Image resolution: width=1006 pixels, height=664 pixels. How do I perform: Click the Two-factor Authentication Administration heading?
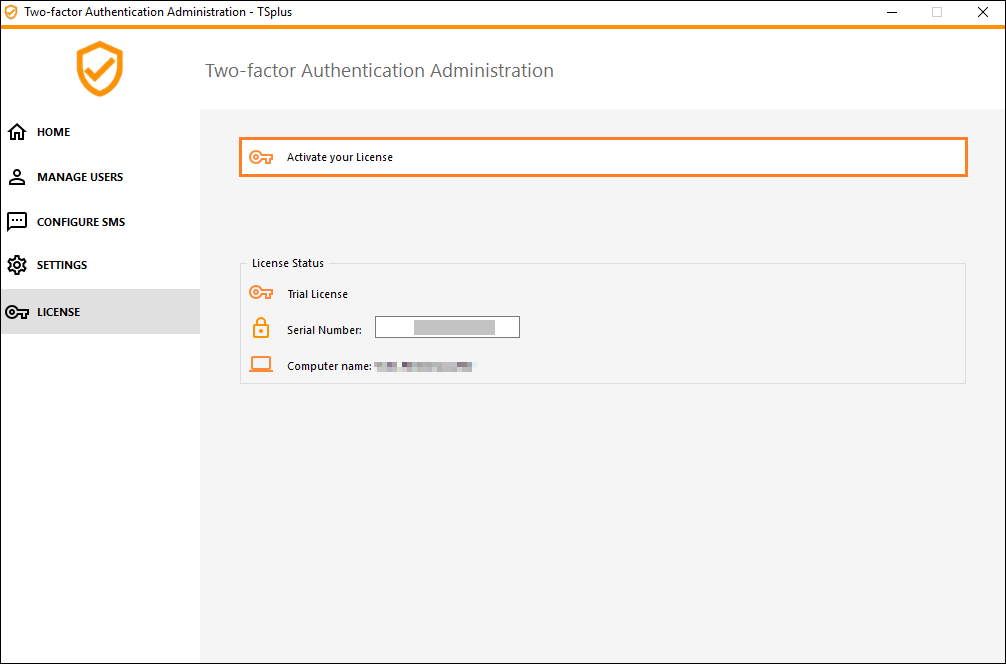tap(379, 70)
